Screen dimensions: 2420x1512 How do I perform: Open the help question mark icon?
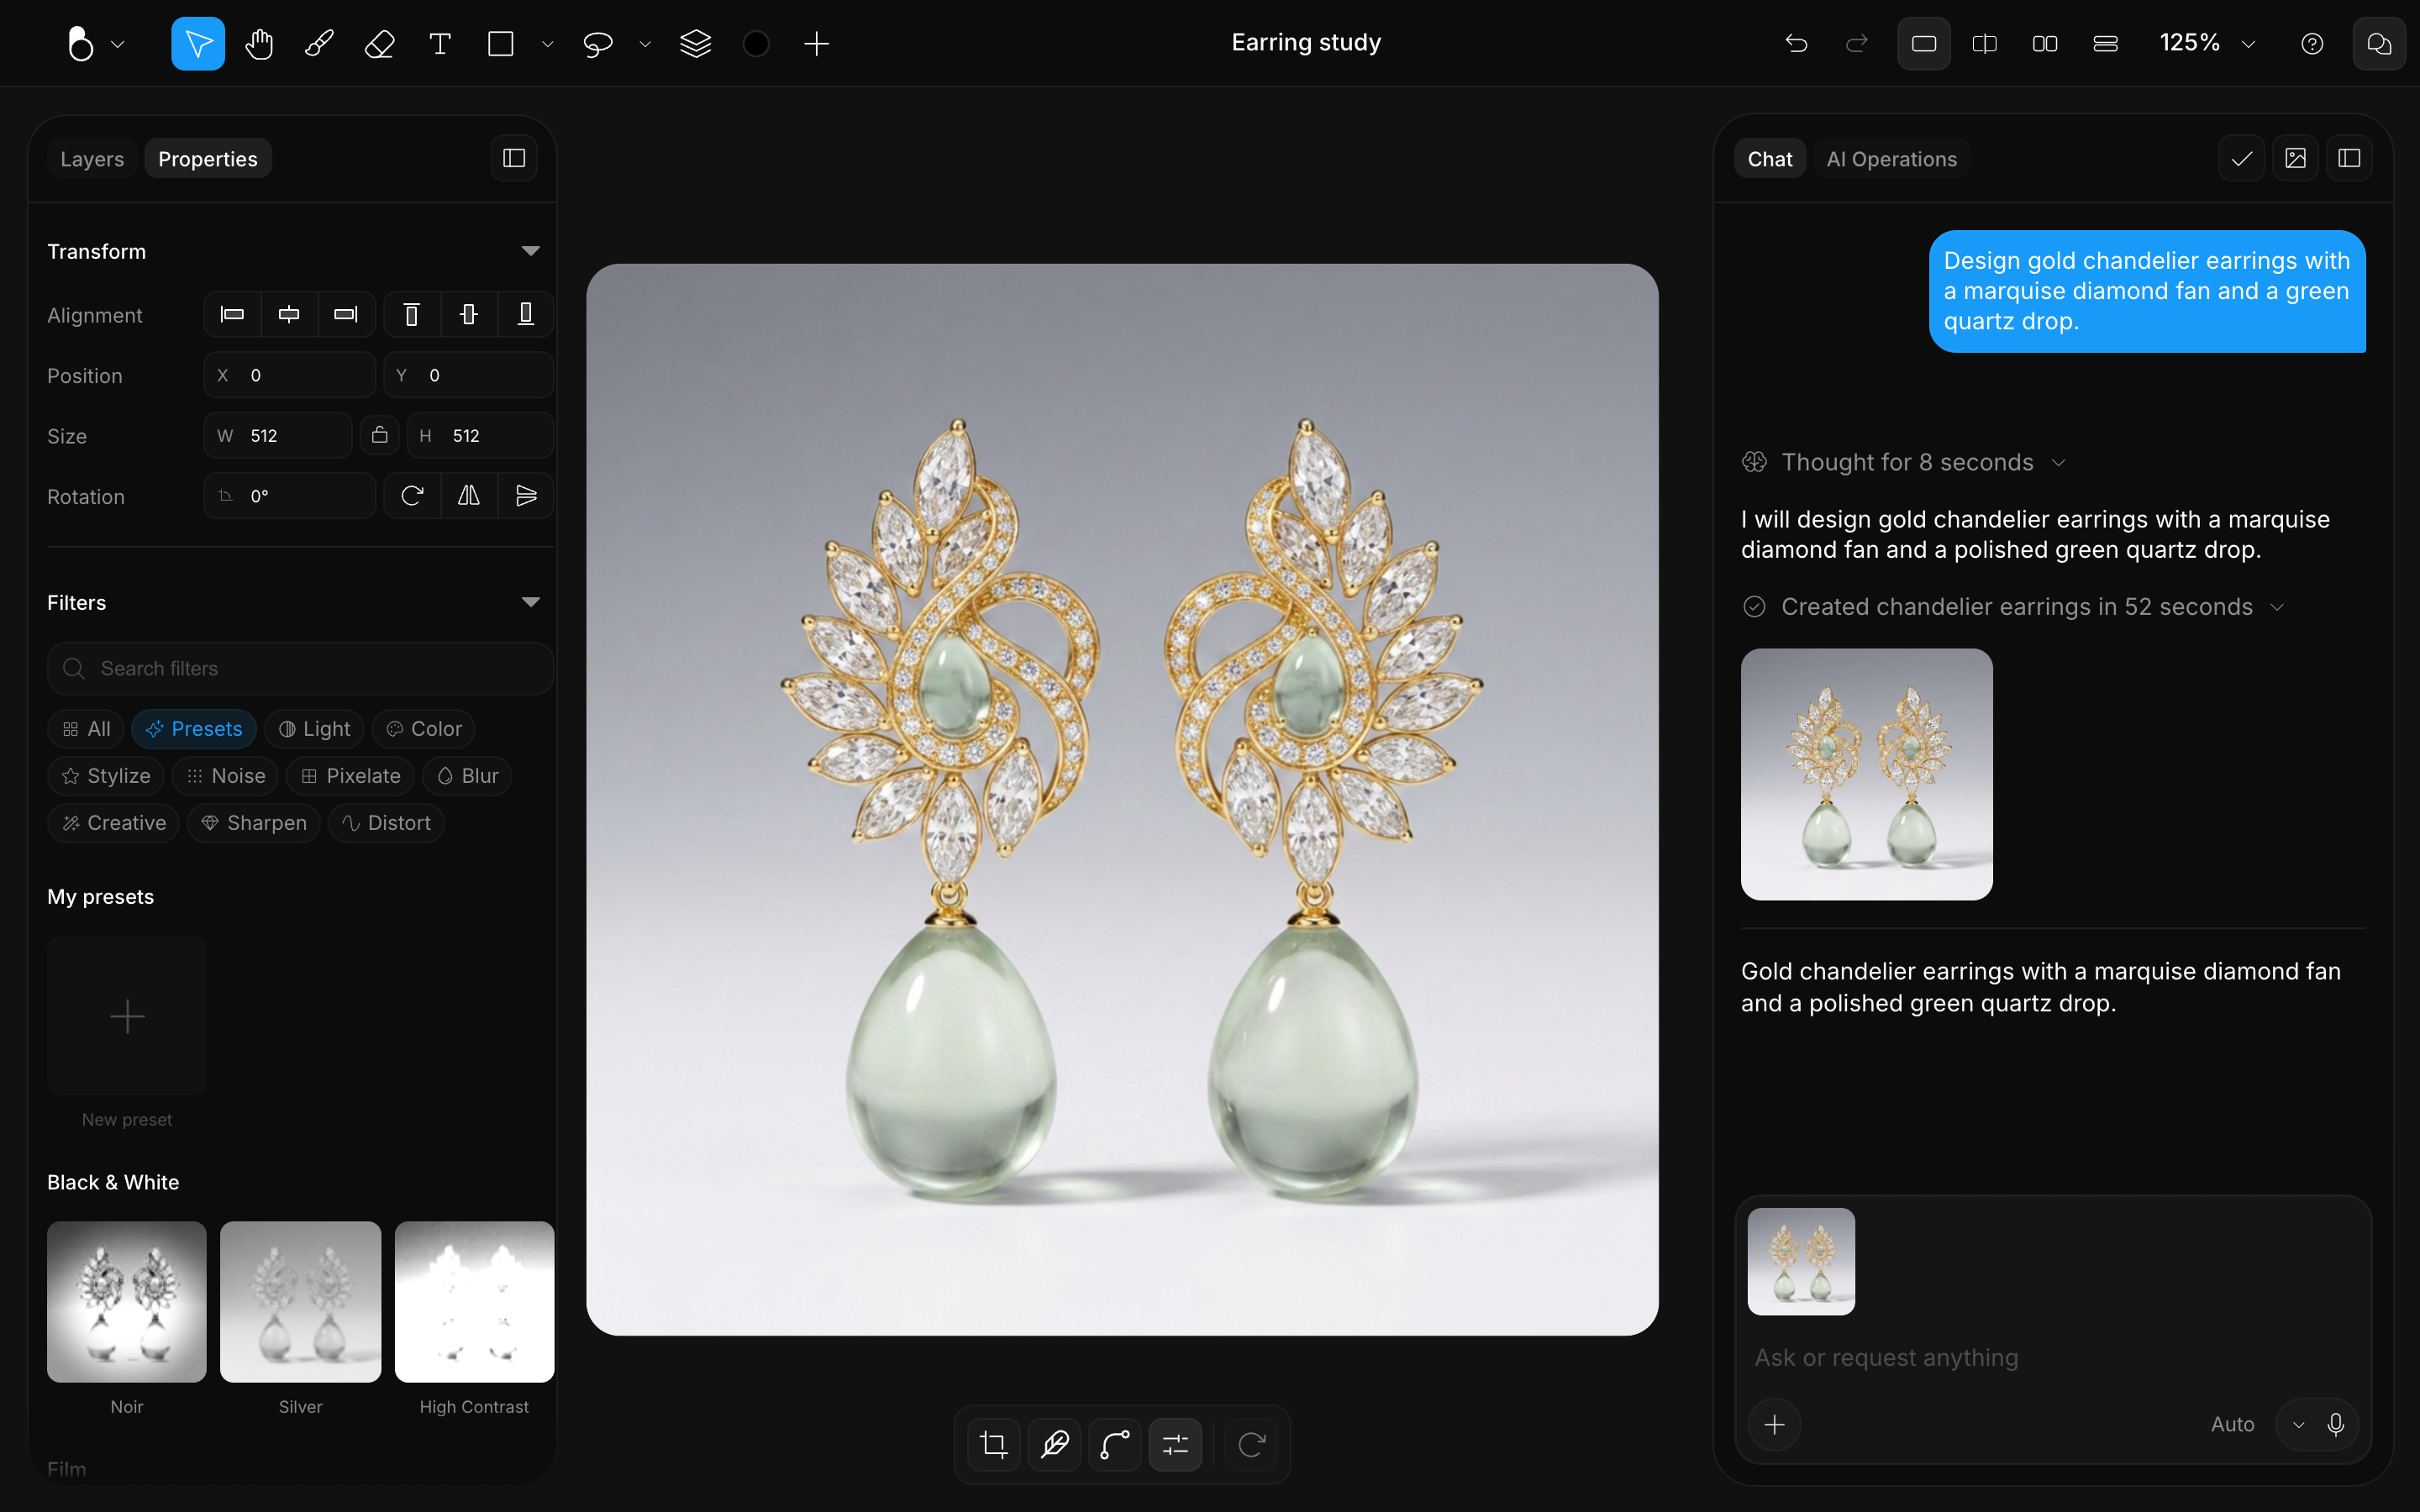point(2312,43)
